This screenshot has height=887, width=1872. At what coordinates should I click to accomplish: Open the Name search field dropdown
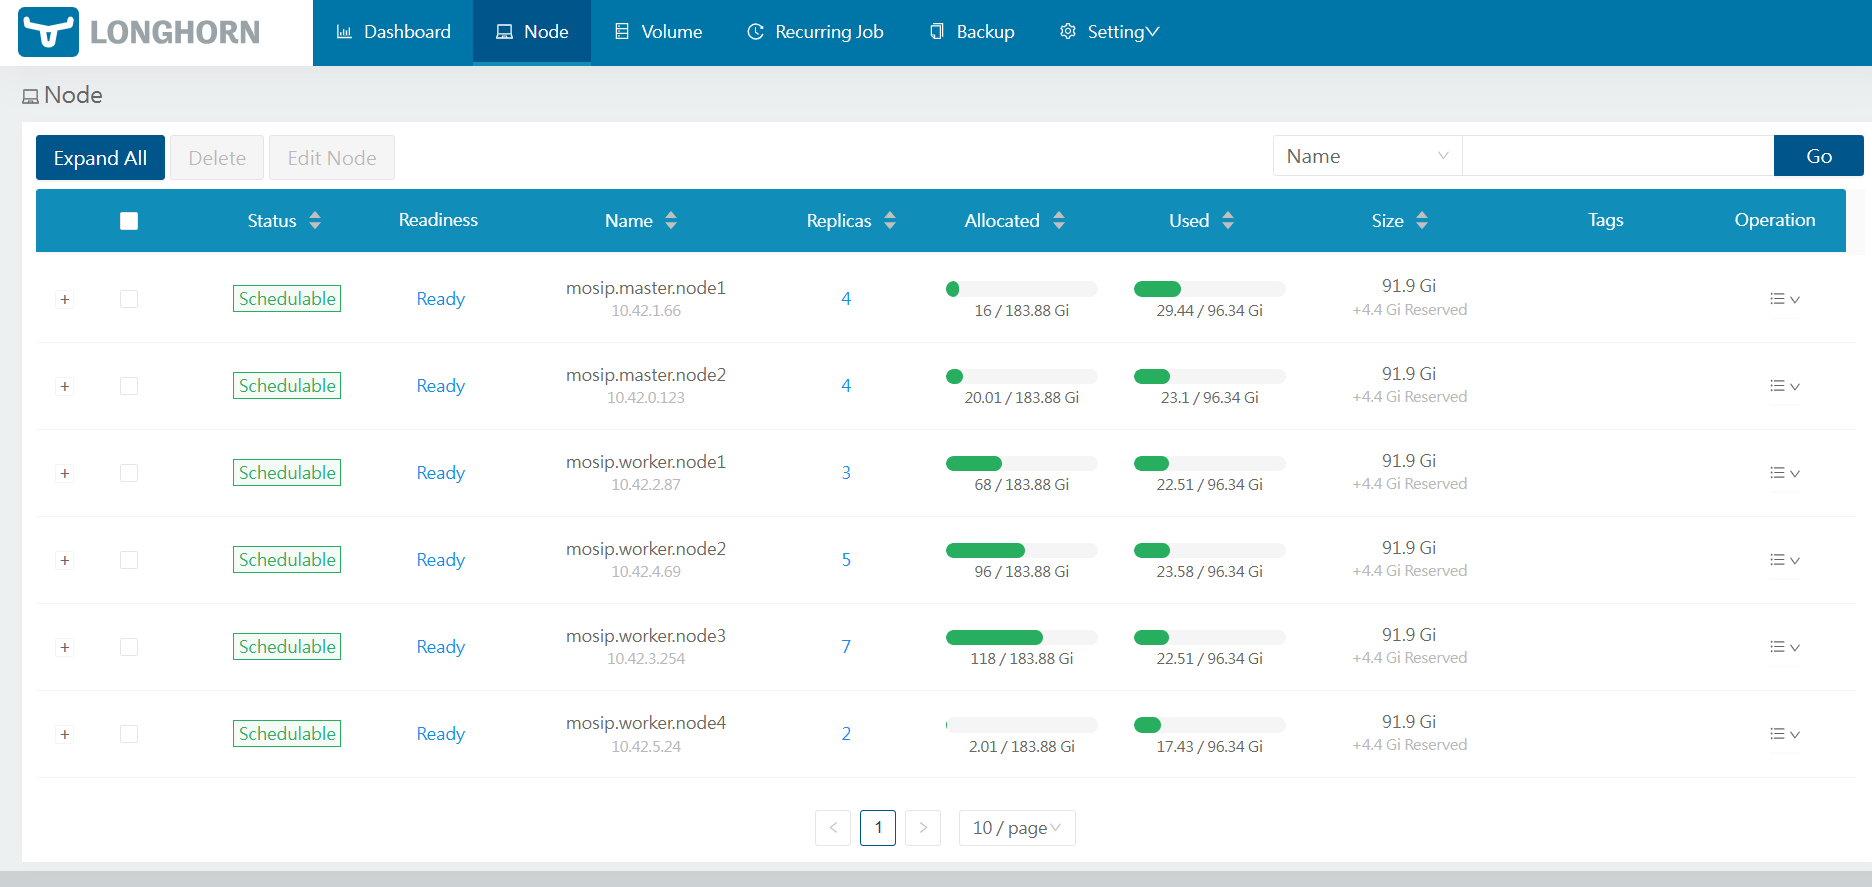(x=1367, y=156)
